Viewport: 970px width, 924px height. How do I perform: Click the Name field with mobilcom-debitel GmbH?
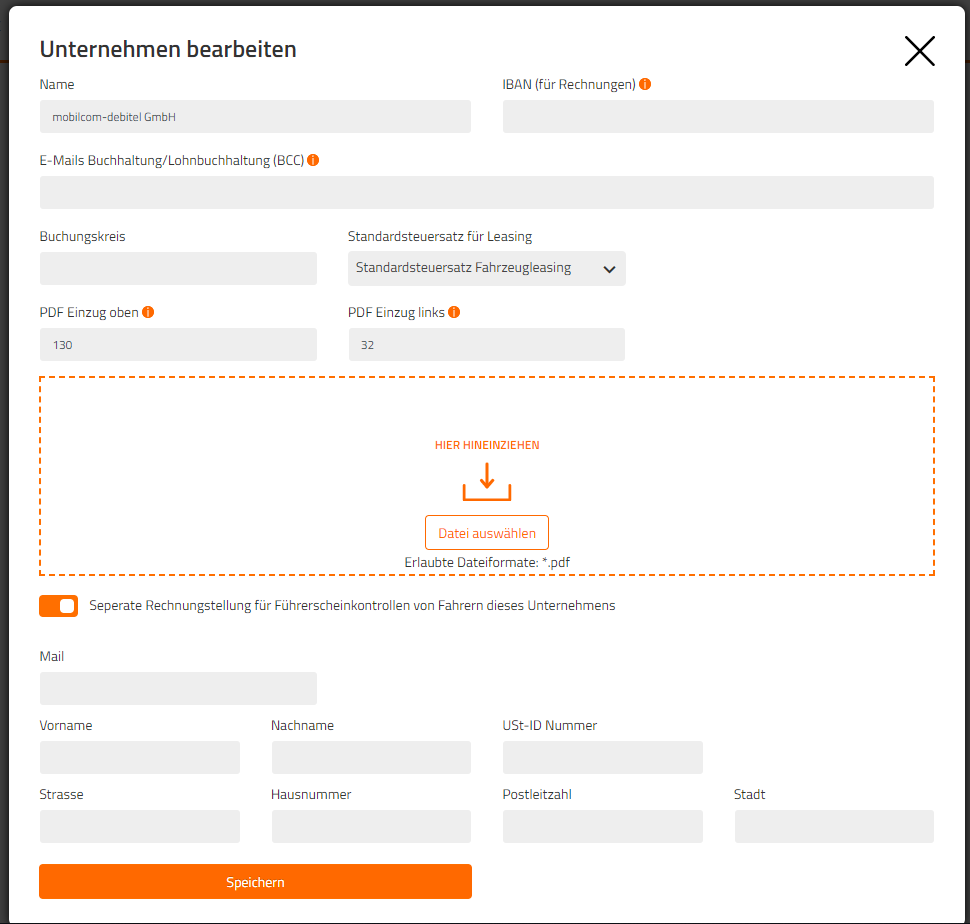255,117
